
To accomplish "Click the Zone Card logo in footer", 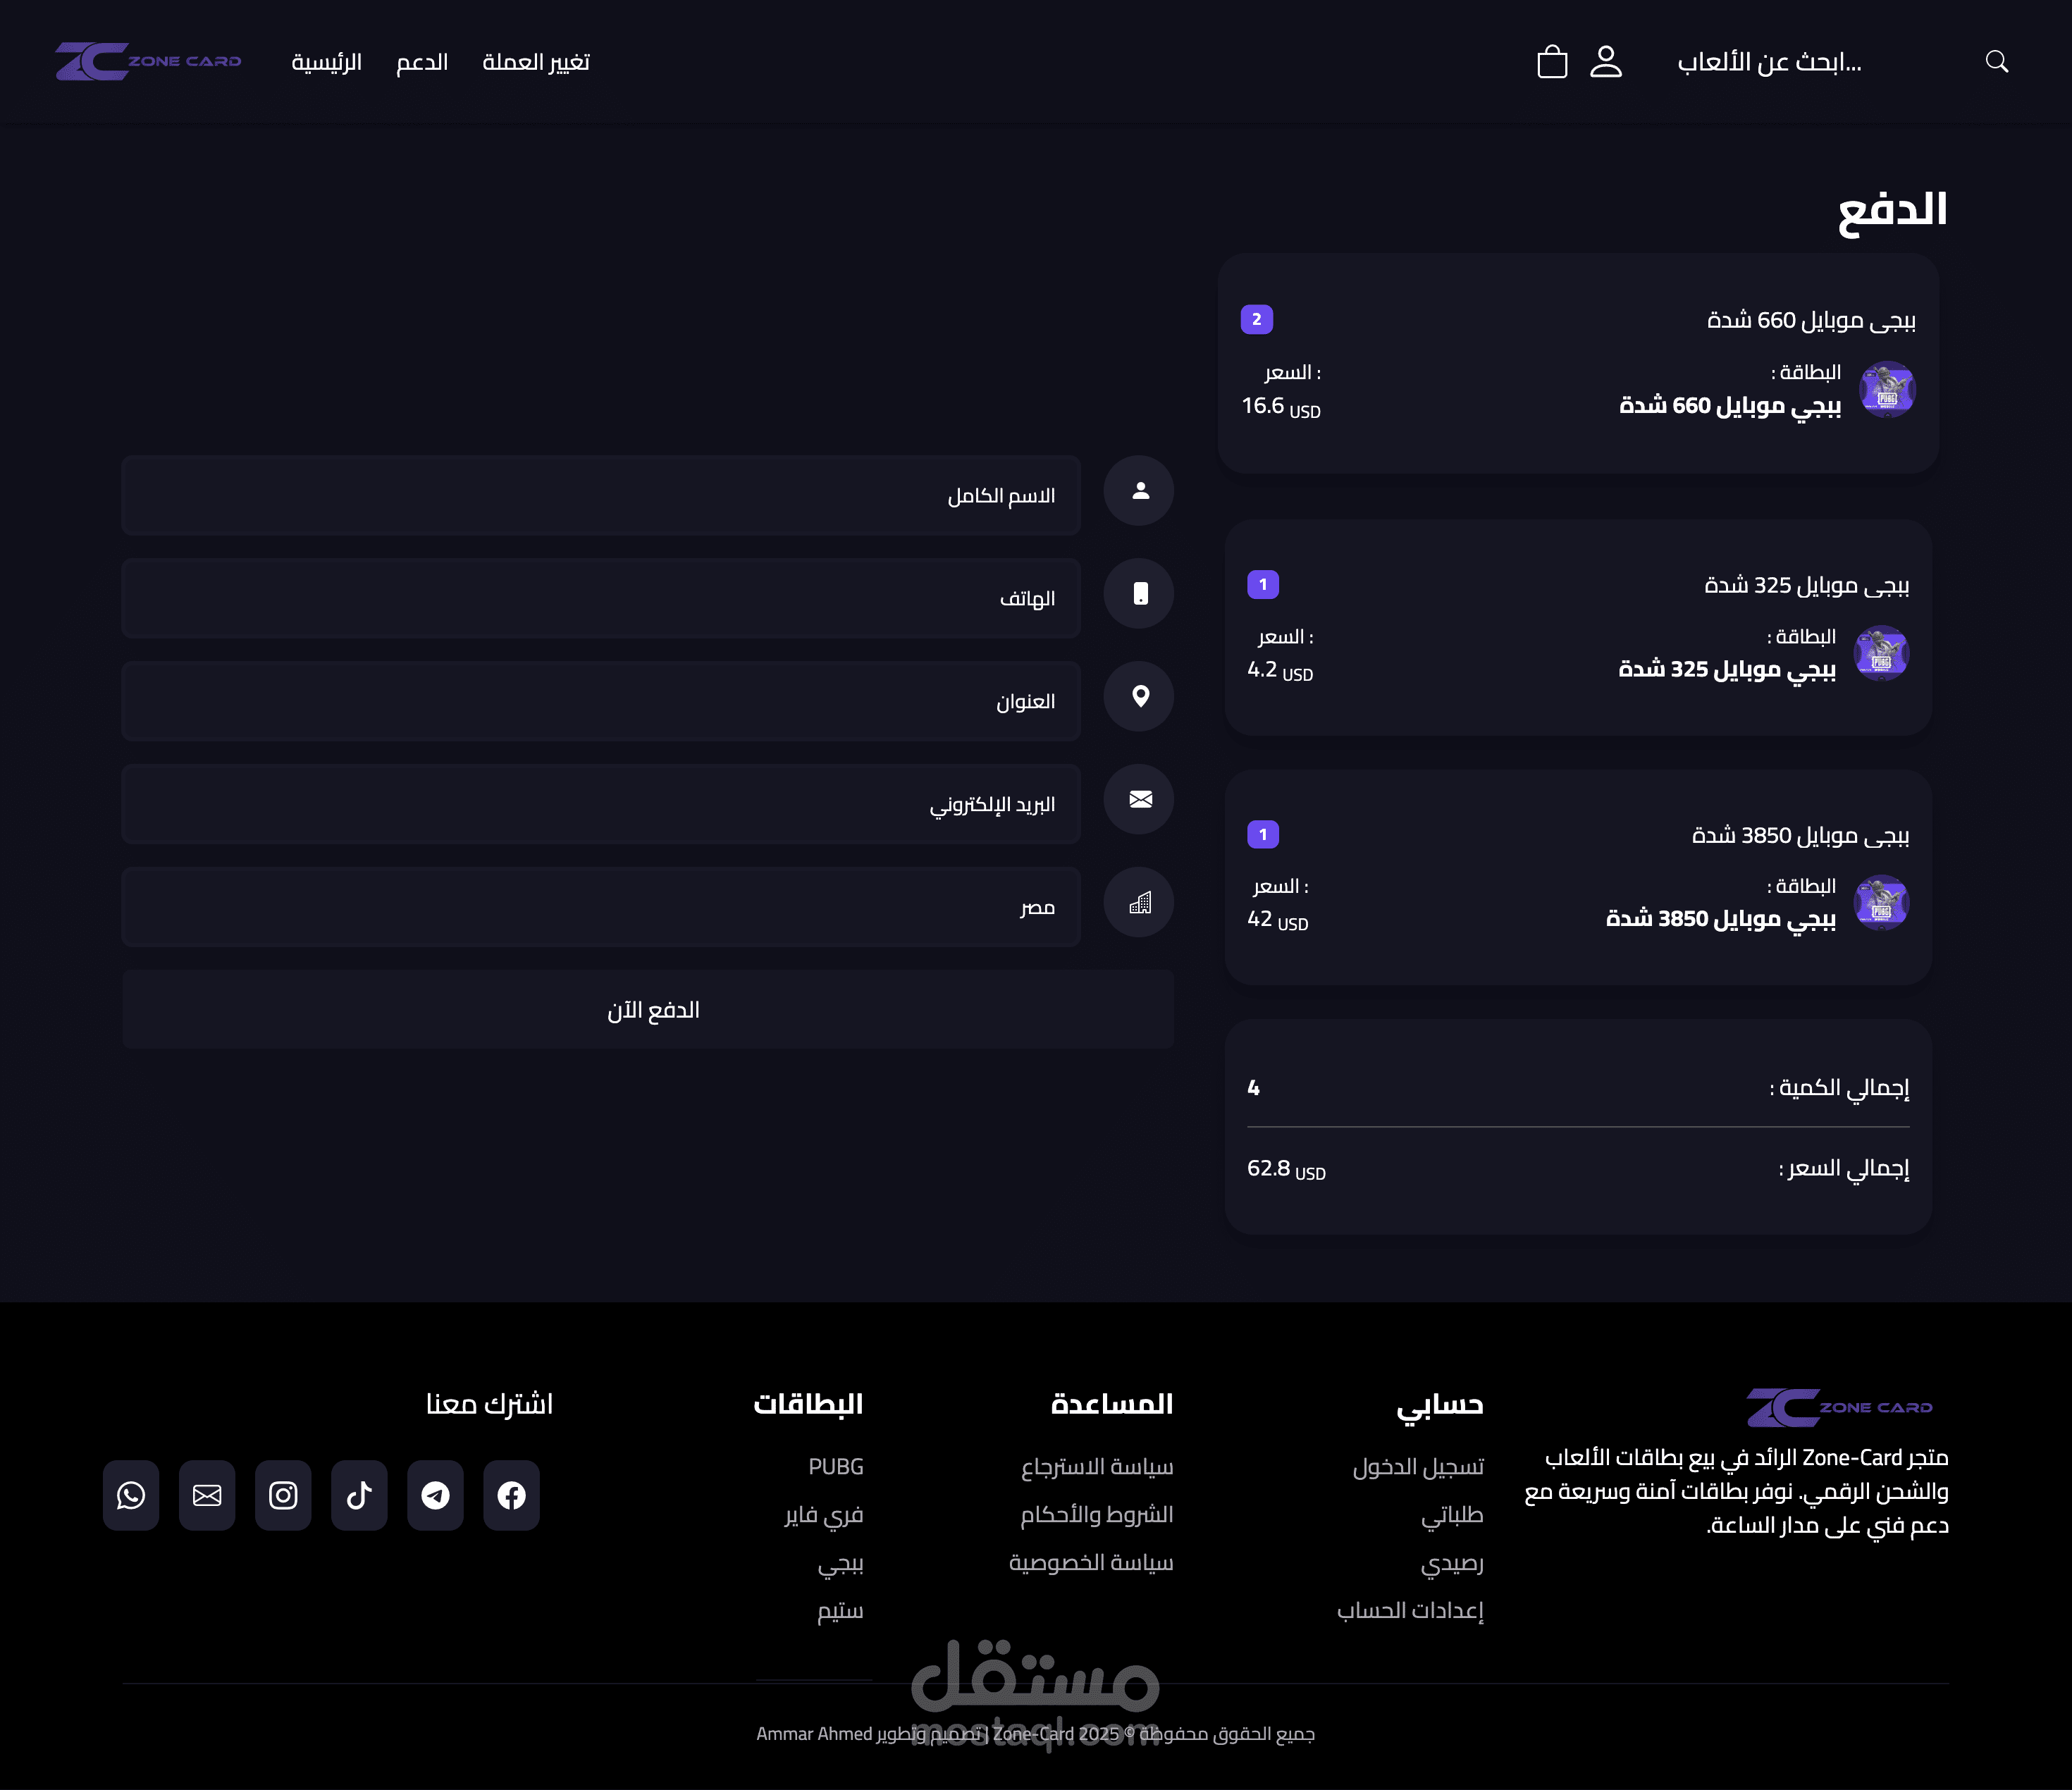I will click(1840, 1407).
